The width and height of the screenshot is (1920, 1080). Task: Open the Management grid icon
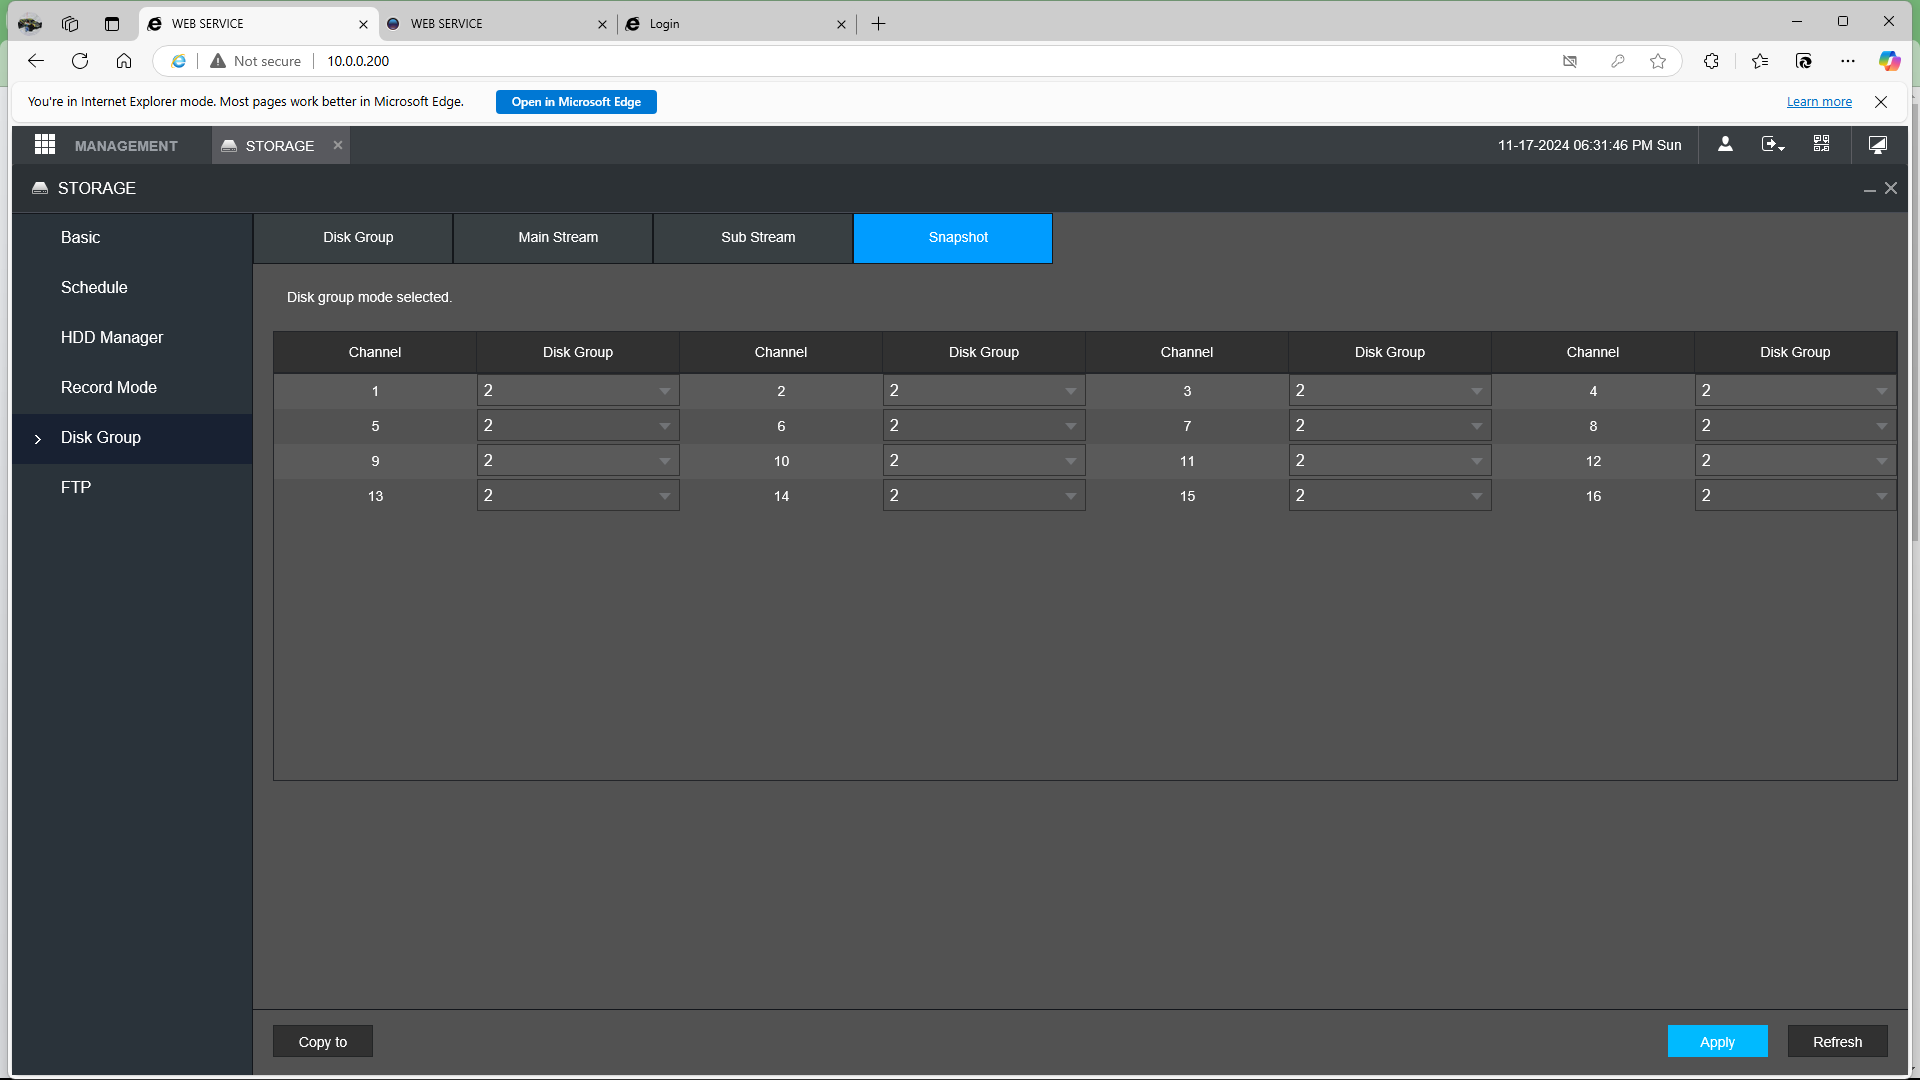pos(44,145)
